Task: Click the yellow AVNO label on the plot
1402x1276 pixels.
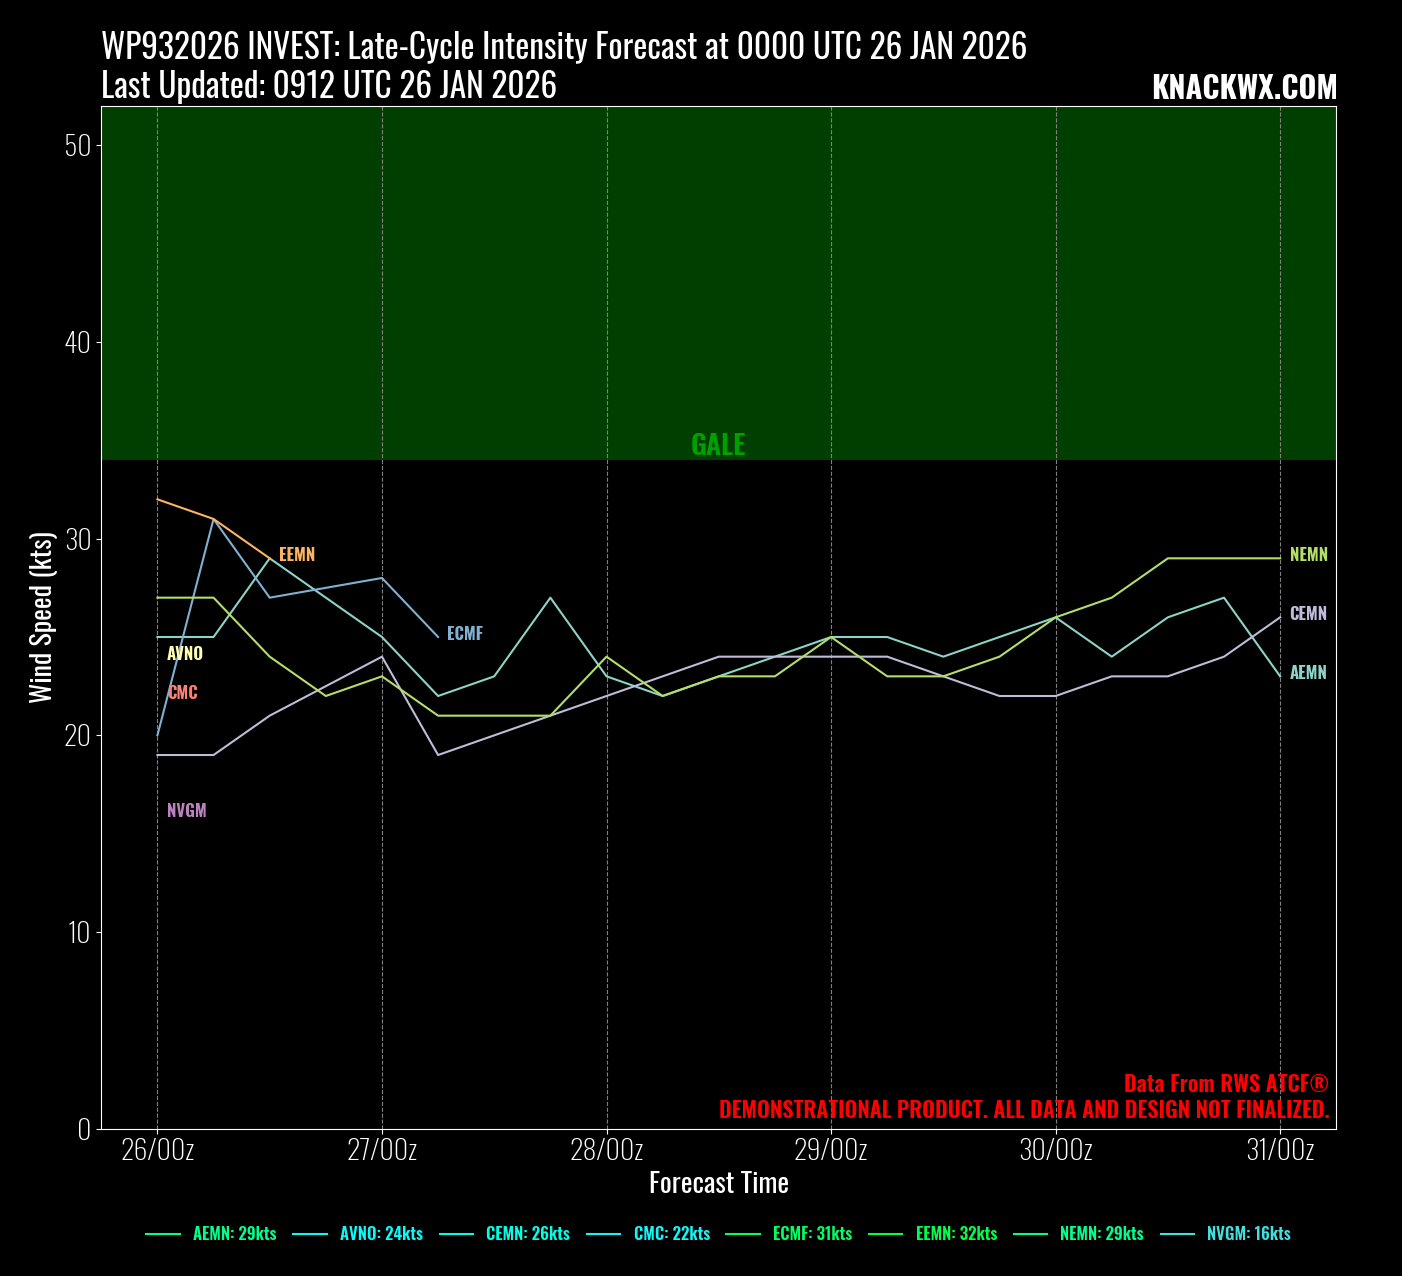Action: coord(185,654)
